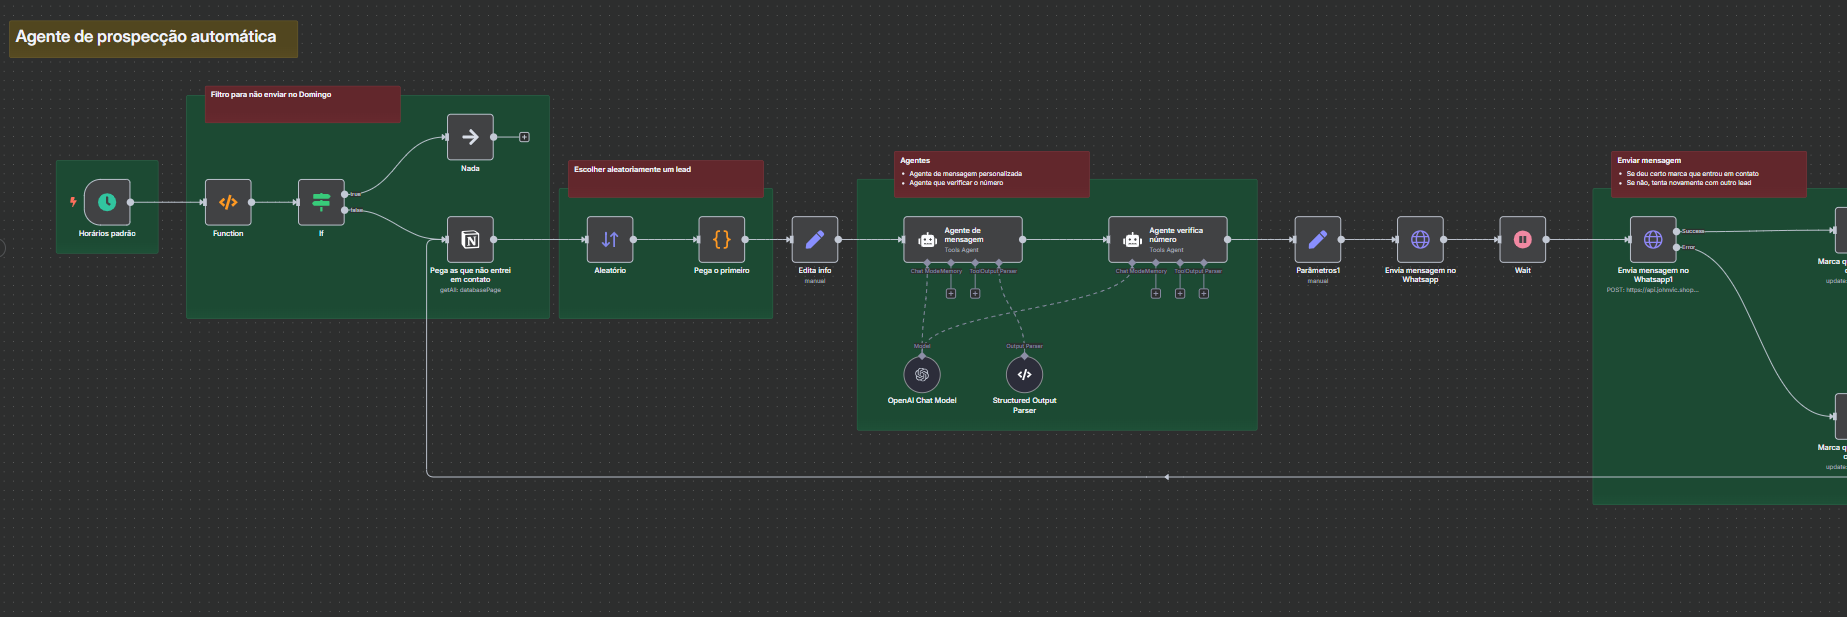The height and width of the screenshot is (617, 1847).
Task: Add Memory to Agente verifica número
Action: pos(1156,294)
